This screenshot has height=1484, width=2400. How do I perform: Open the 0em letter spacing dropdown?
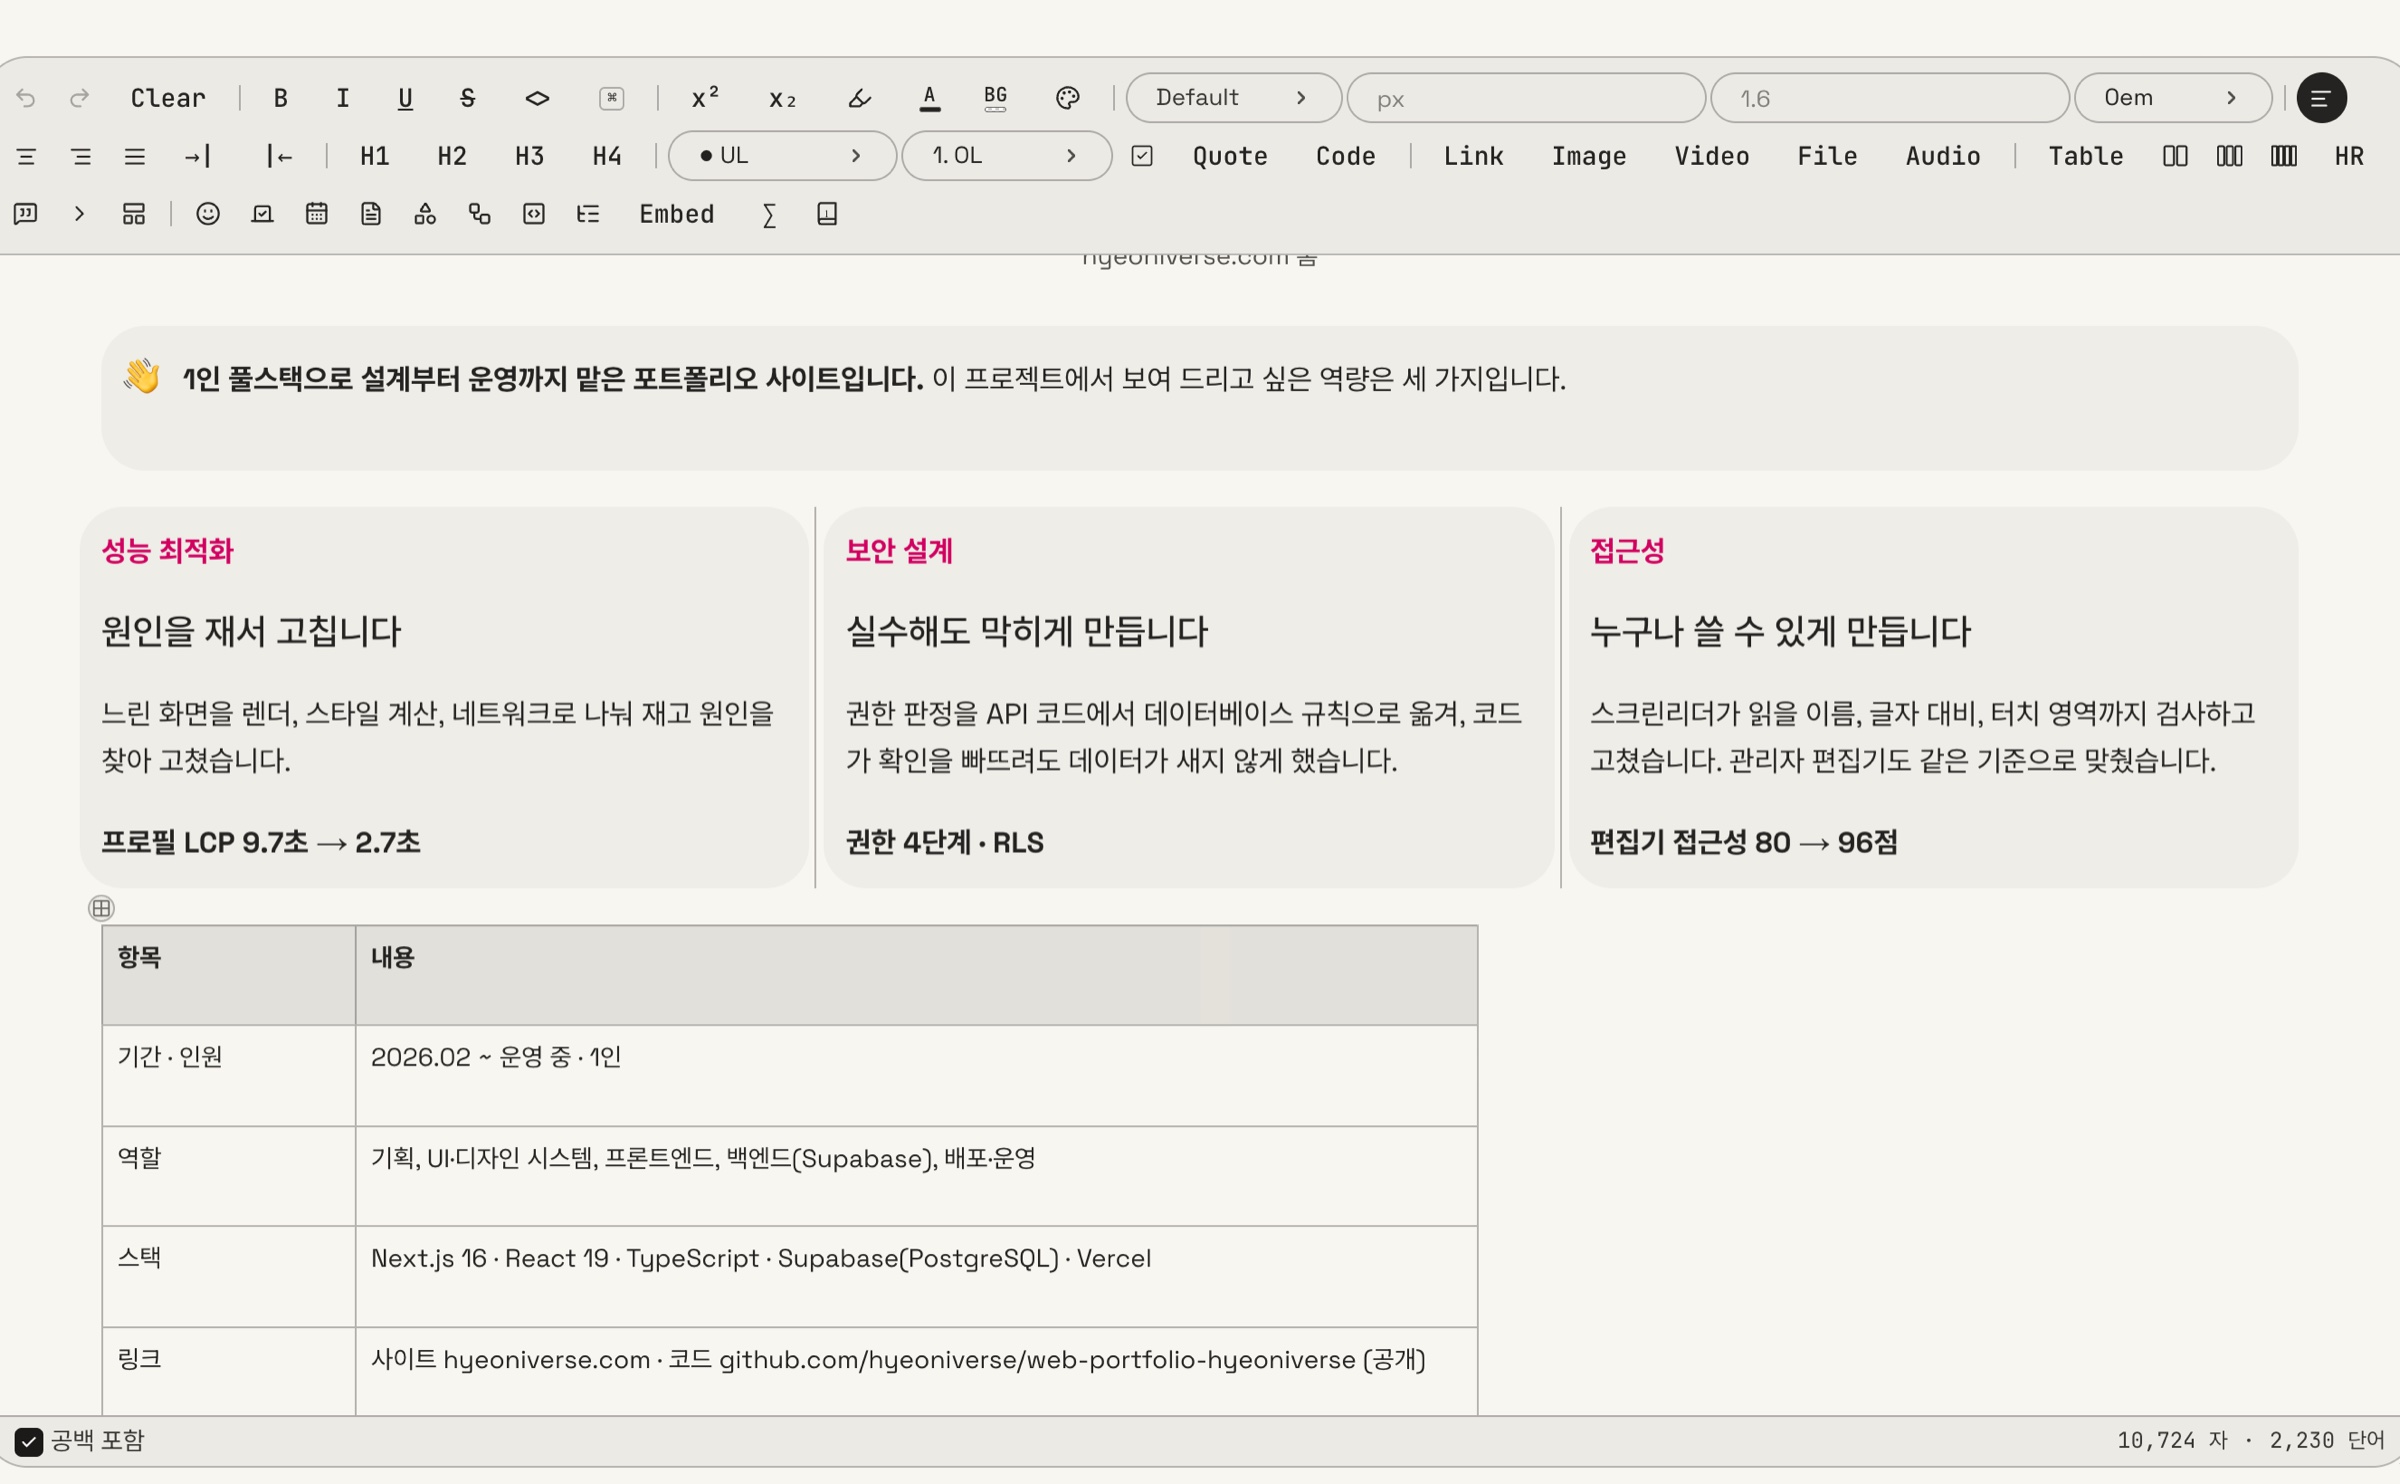coord(2172,98)
